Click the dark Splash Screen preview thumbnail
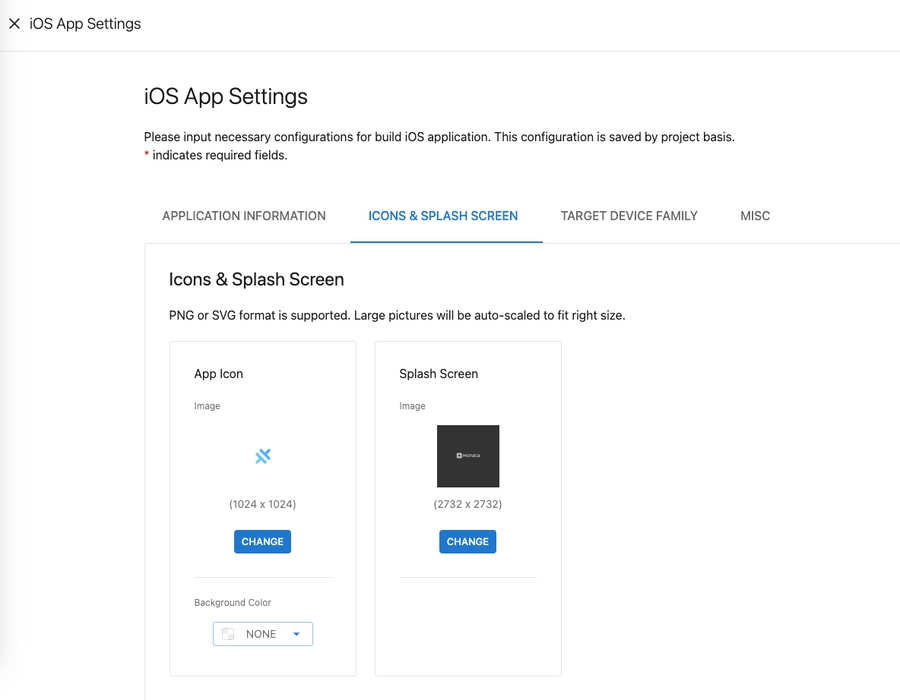Image resolution: width=900 pixels, height=700 pixels. (x=468, y=456)
